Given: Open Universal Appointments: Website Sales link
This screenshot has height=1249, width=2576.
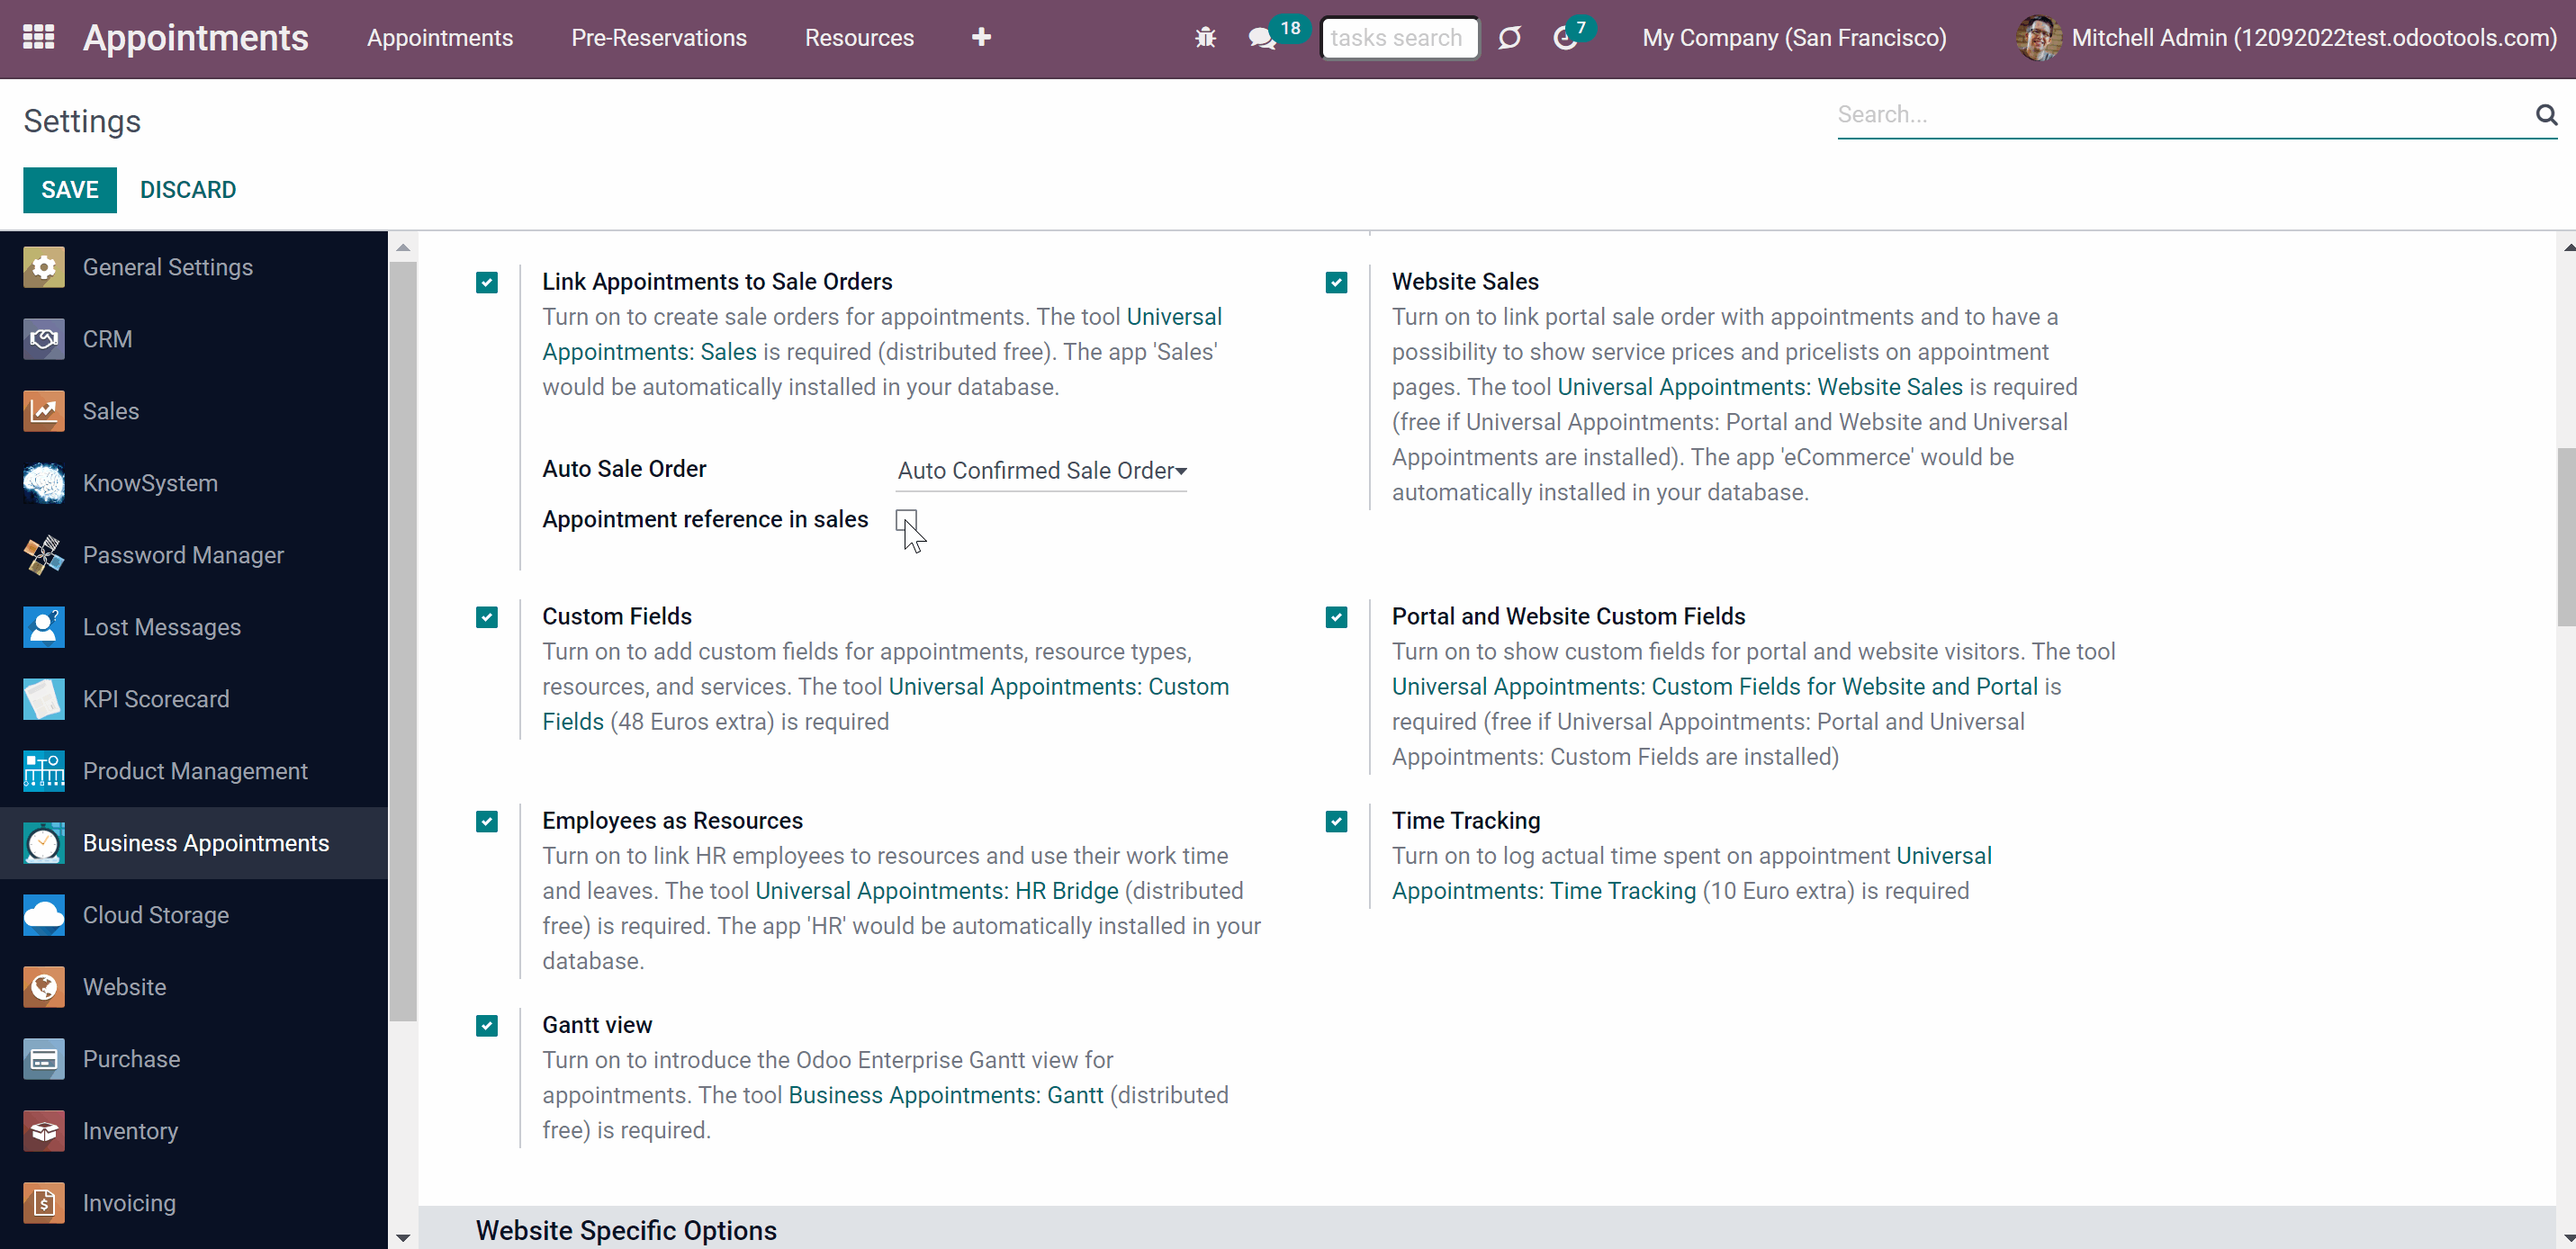Looking at the screenshot, I should pos(1760,387).
